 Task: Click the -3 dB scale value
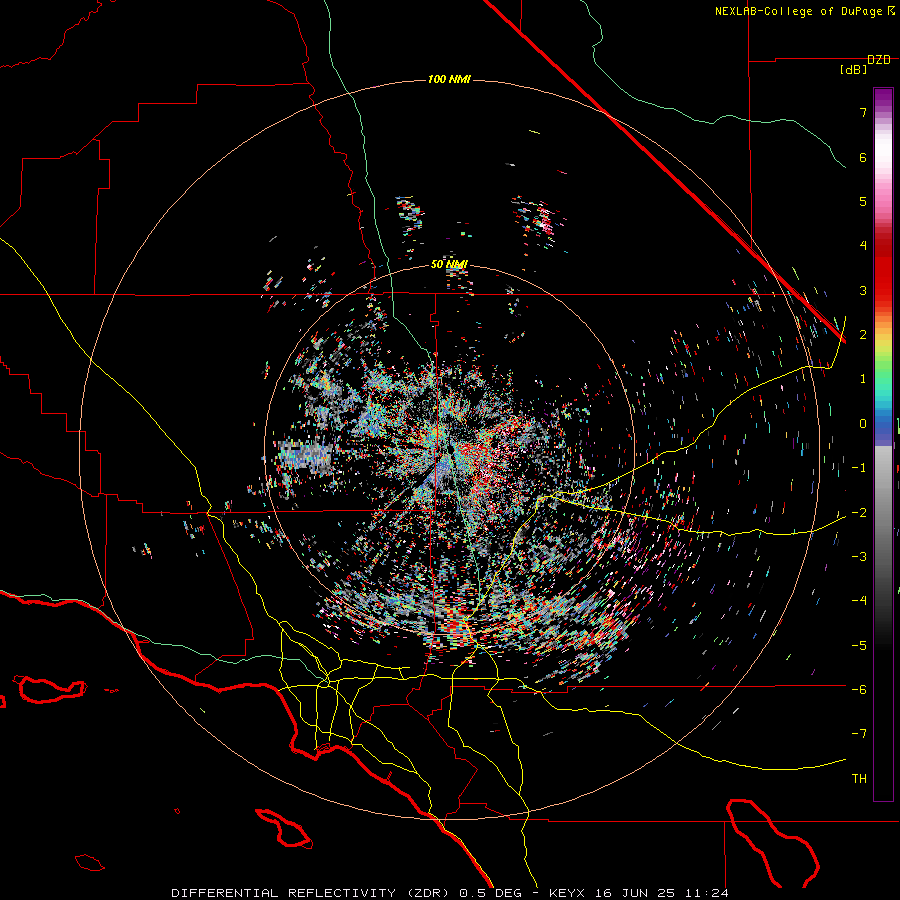tap(859, 557)
